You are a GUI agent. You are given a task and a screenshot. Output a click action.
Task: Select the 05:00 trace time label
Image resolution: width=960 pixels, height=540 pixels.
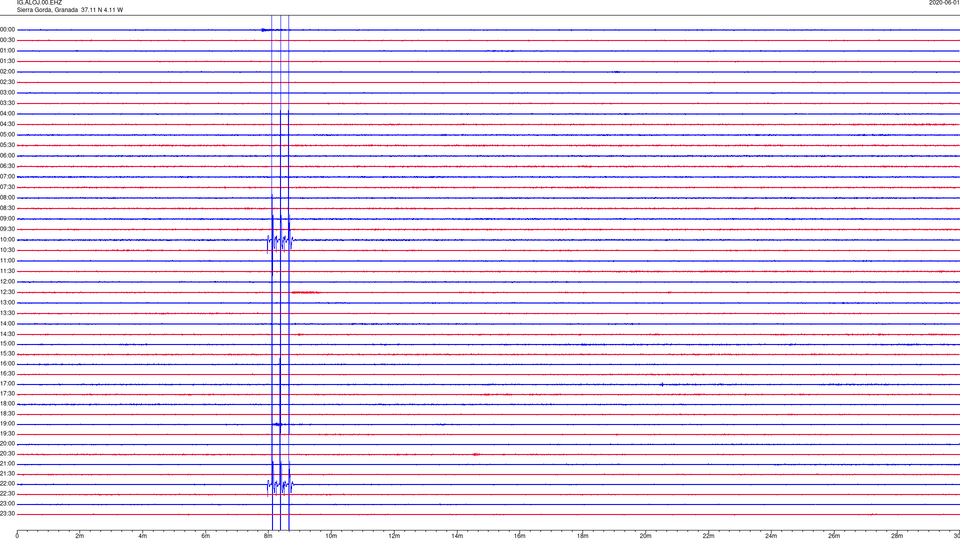click(x=7, y=134)
